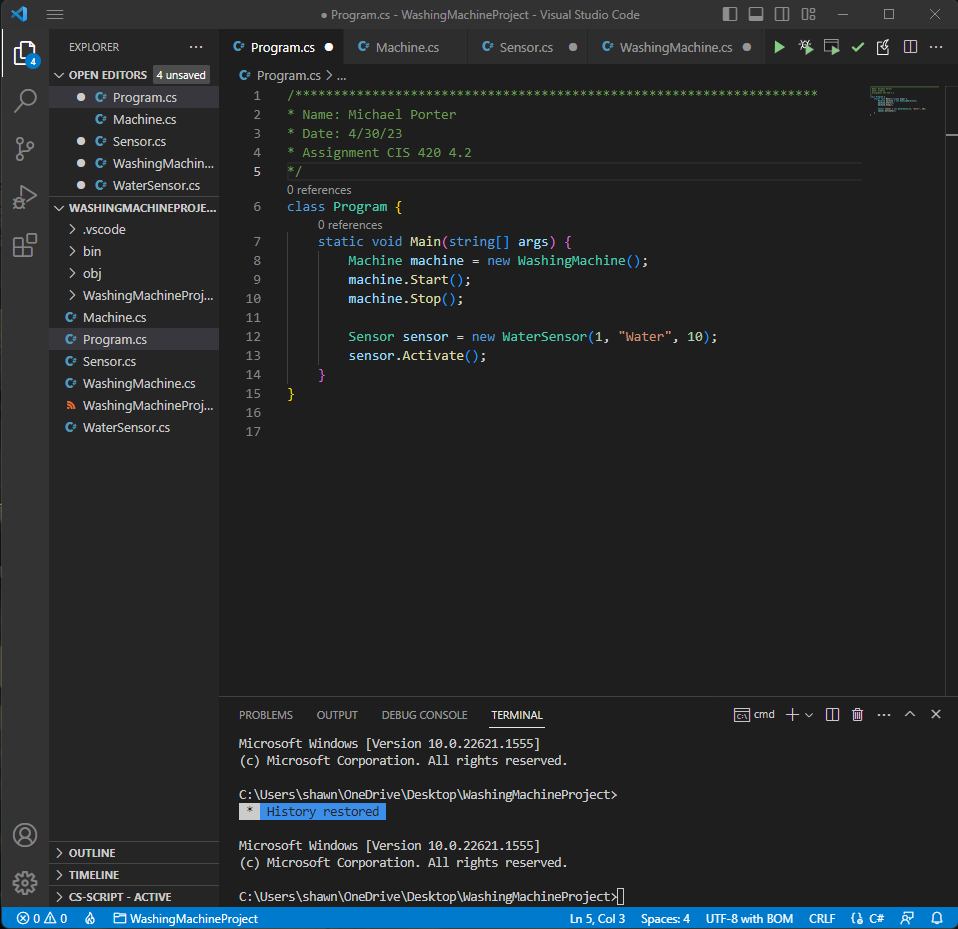Toggle secondary side bar layout button
The width and height of the screenshot is (958, 929).
781,15
